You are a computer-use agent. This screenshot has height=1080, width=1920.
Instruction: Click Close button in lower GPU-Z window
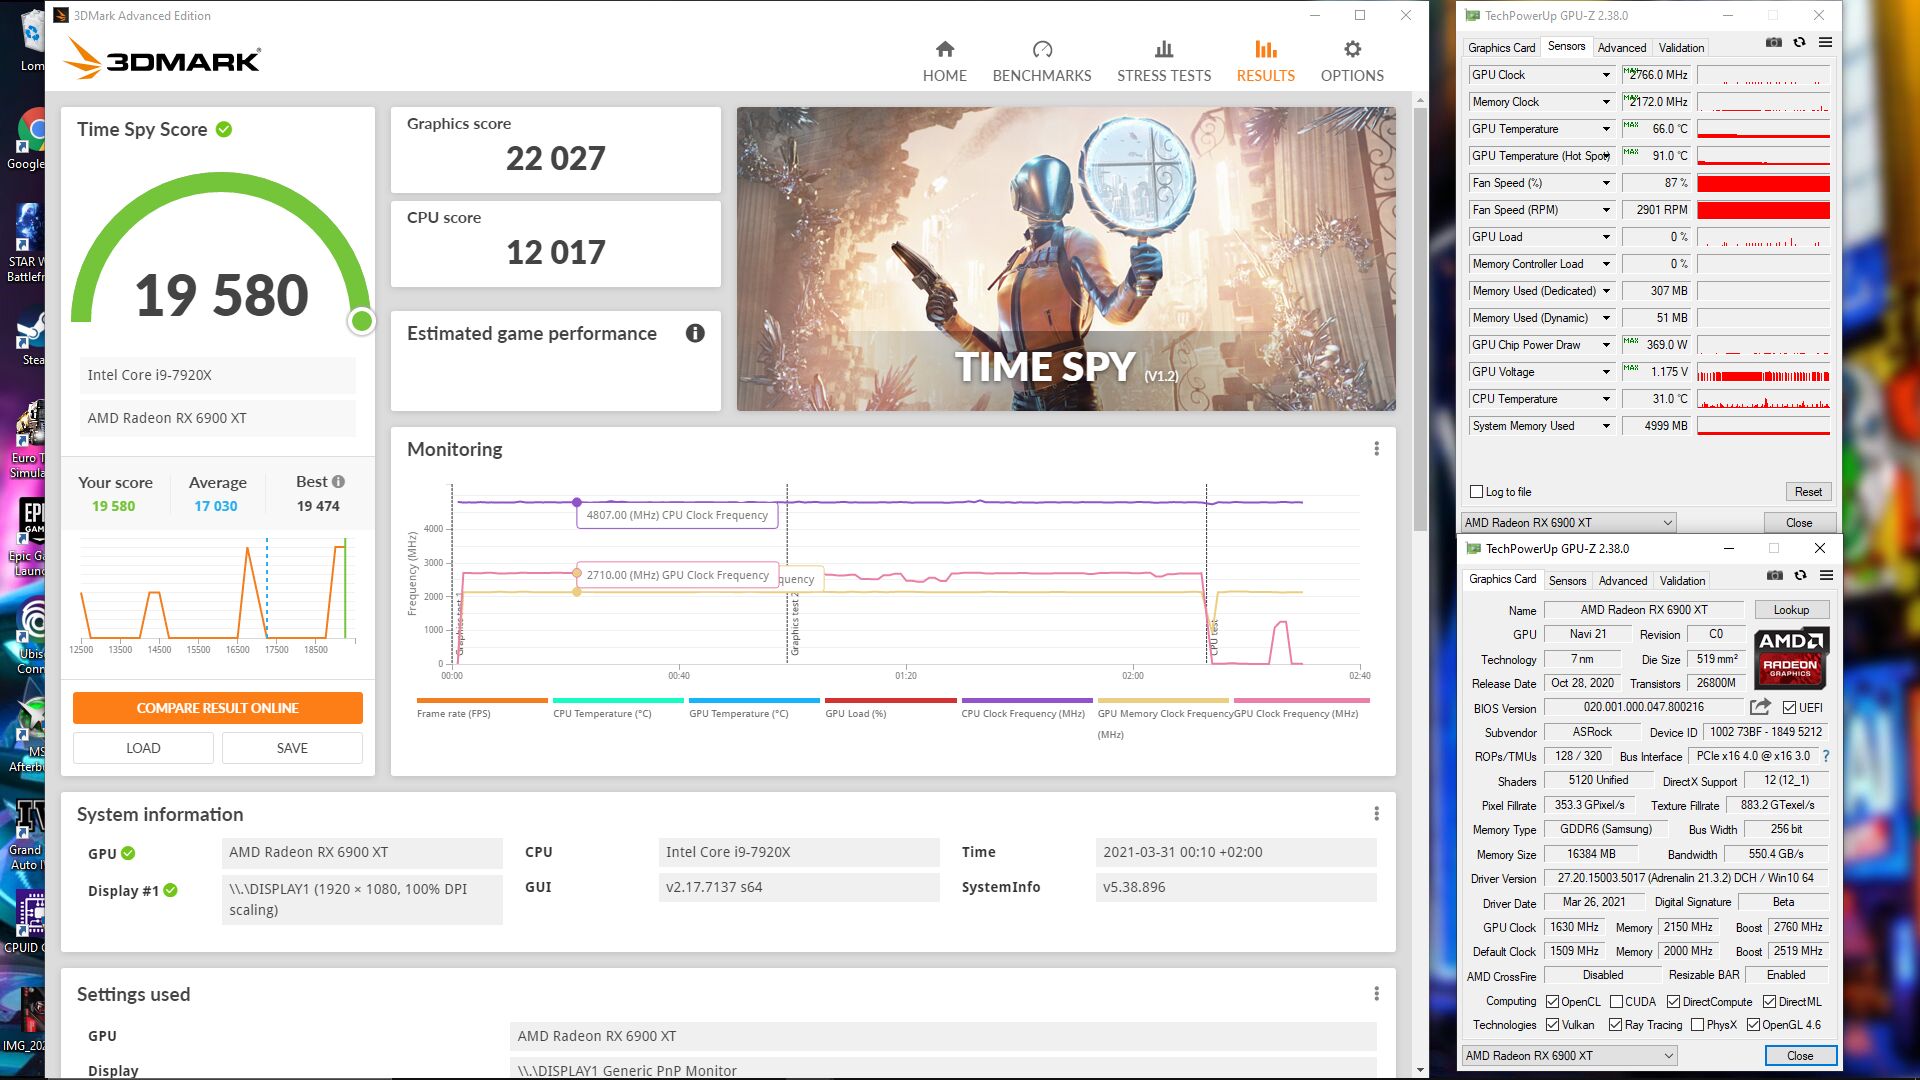pos(1800,1056)
